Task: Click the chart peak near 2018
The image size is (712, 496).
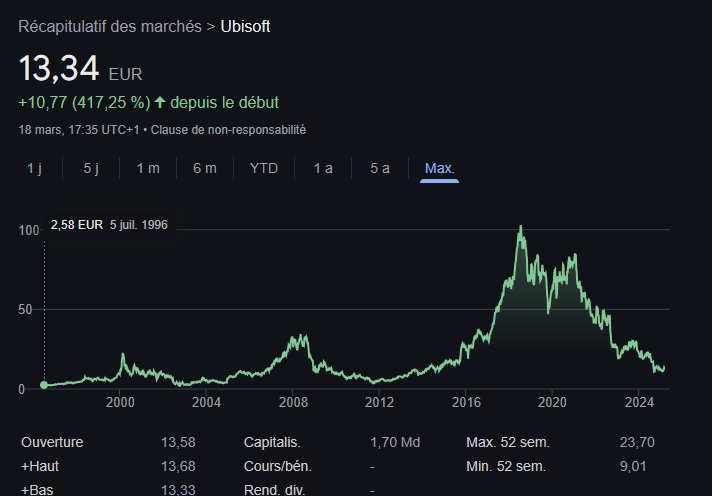Action: [x=520, y=227]
